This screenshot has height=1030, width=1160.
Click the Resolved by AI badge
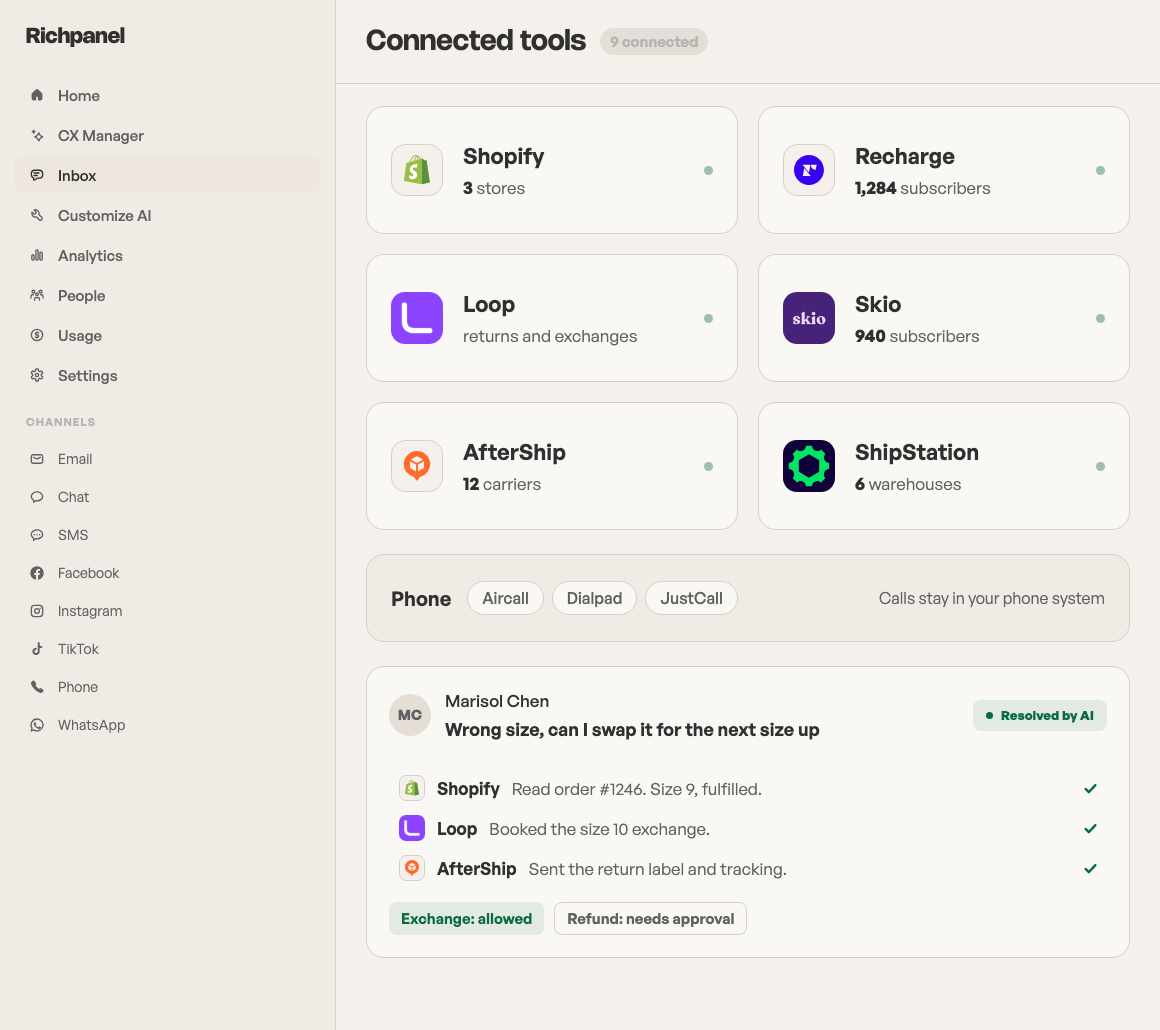(x=1039, y=716)
